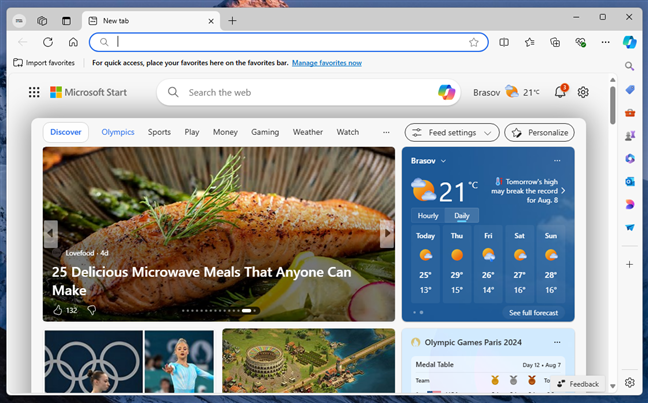Click the Back arrow in toolbar
Image resolution: width=648 pixels, height=403 pixels.
coord(23,42)
